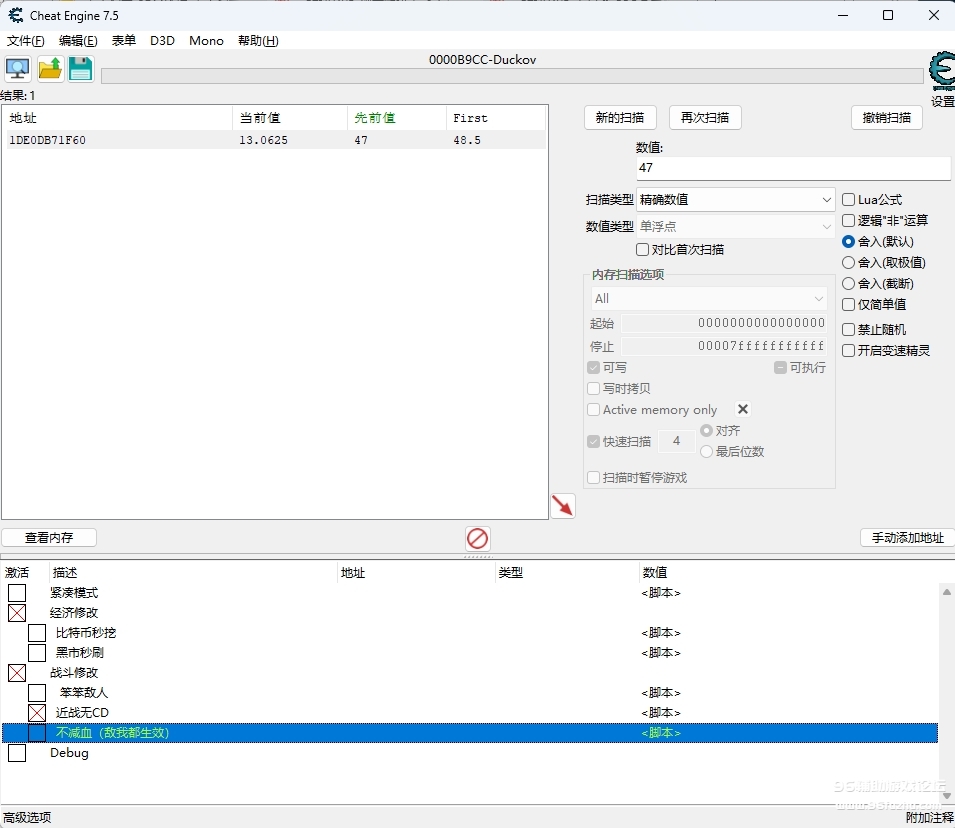Click the scan progress bar
Screen dimensions: 955x828
(x=512, y=76)
